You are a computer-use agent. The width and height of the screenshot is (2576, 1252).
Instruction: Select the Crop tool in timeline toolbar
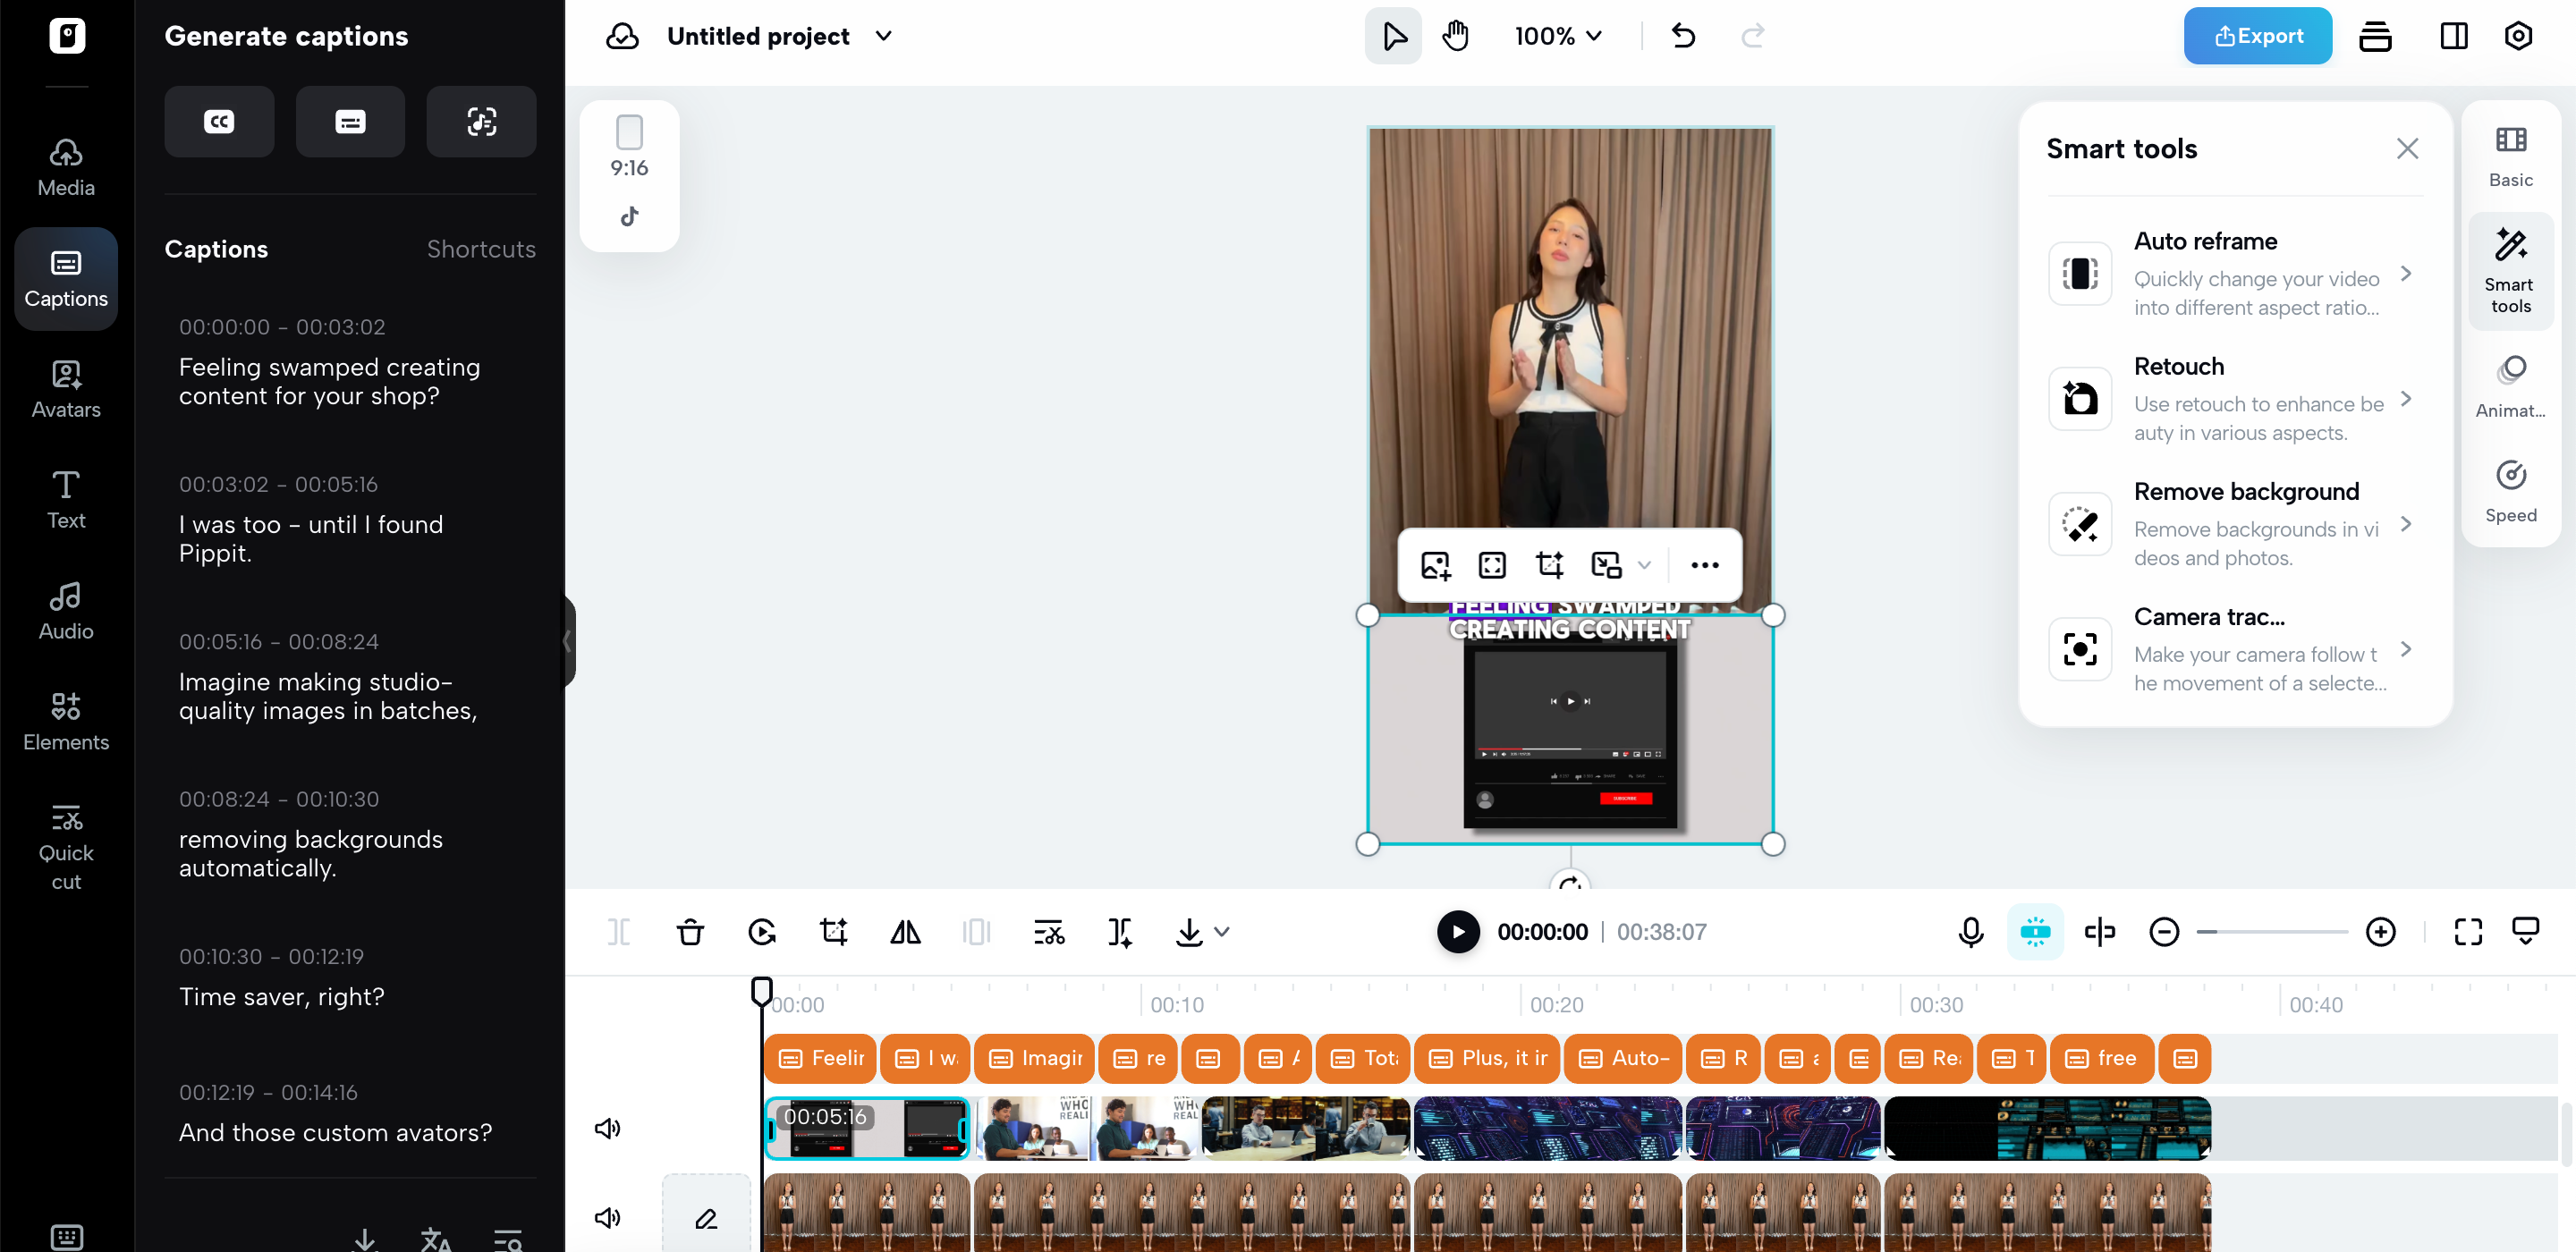pyautogui.click(x=833, y=932)
